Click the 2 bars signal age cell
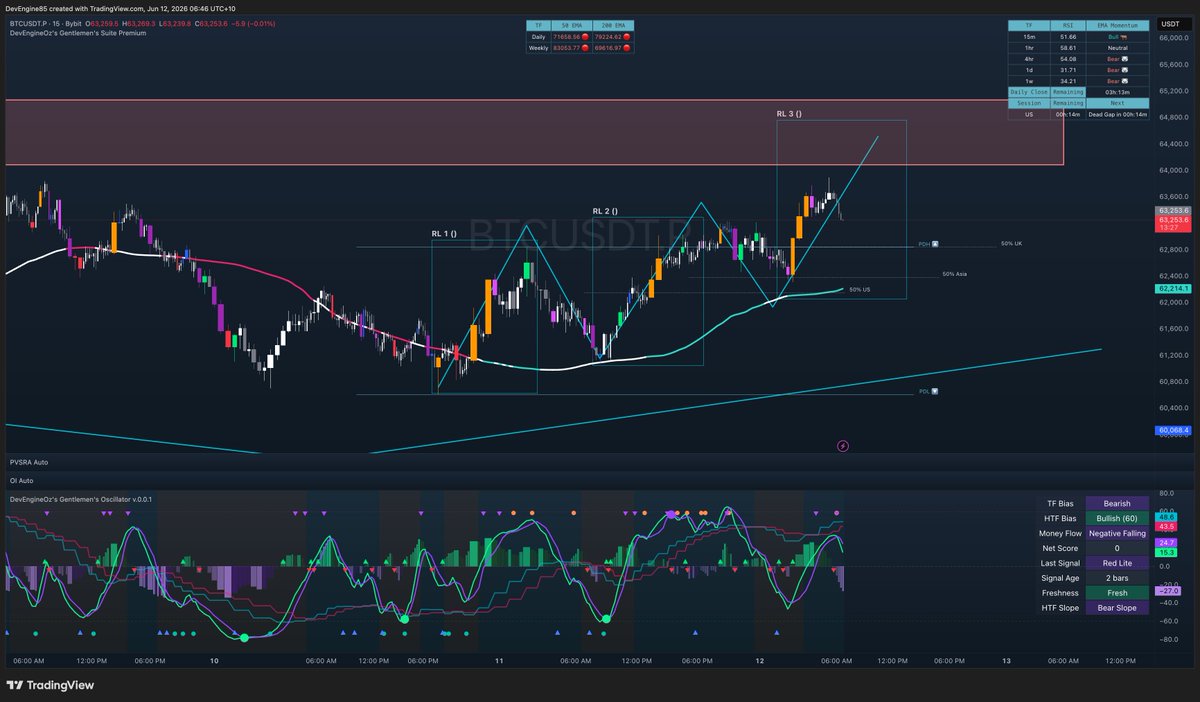The width and height of the screenshot is (1200, 702). pyautogui.click(x=1117, y=578)
